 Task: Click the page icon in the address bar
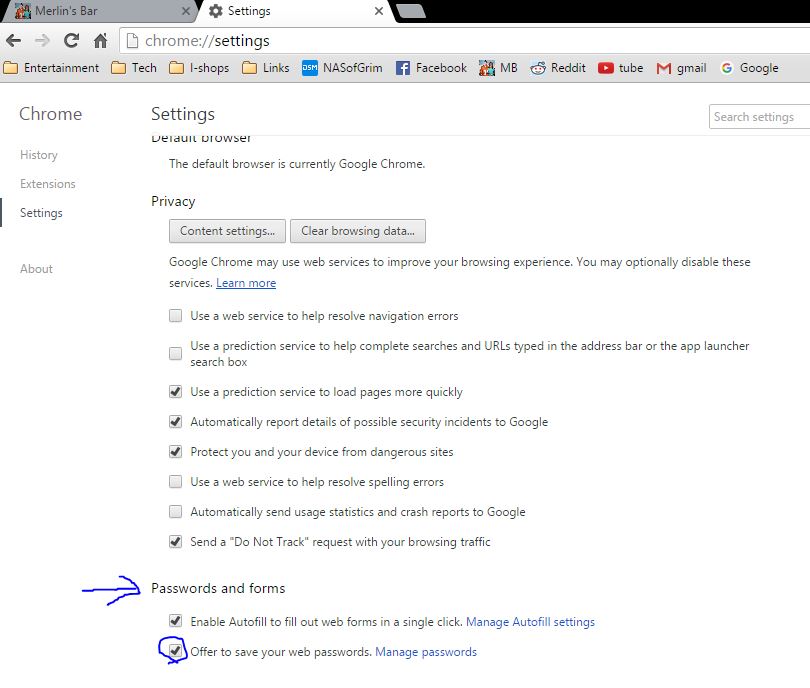132,40
